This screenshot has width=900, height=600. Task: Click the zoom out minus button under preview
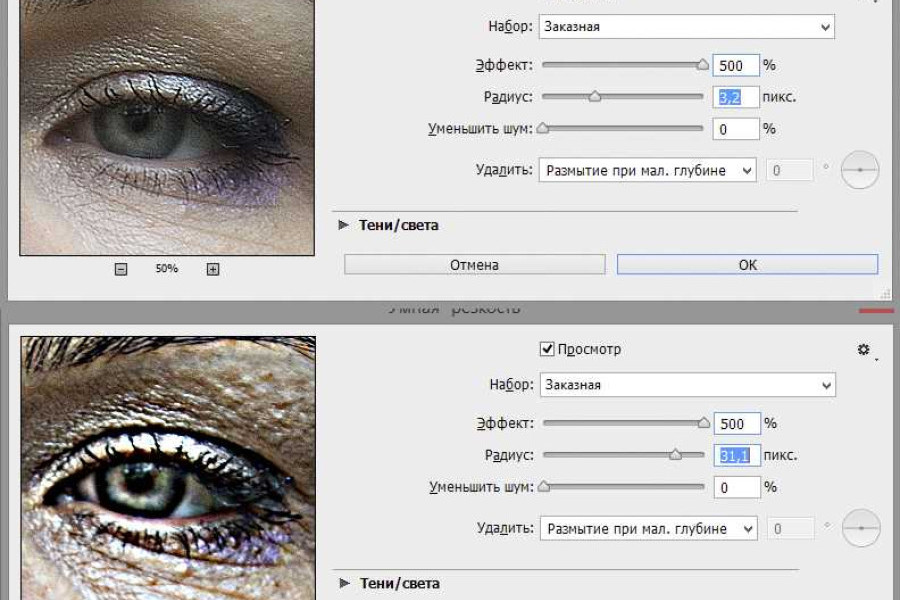[121, 269]
